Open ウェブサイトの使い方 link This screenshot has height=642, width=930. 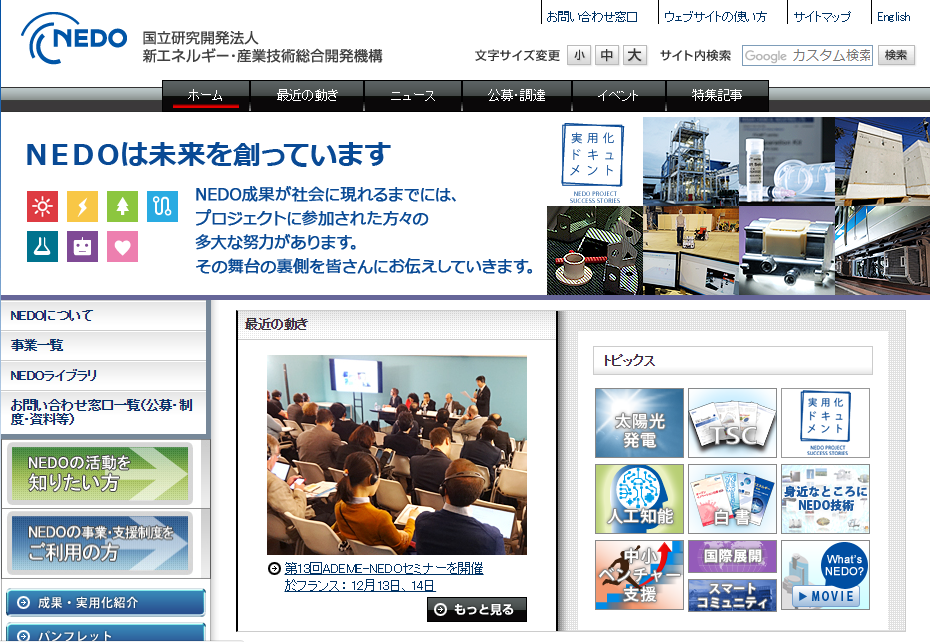coord(715,17)
